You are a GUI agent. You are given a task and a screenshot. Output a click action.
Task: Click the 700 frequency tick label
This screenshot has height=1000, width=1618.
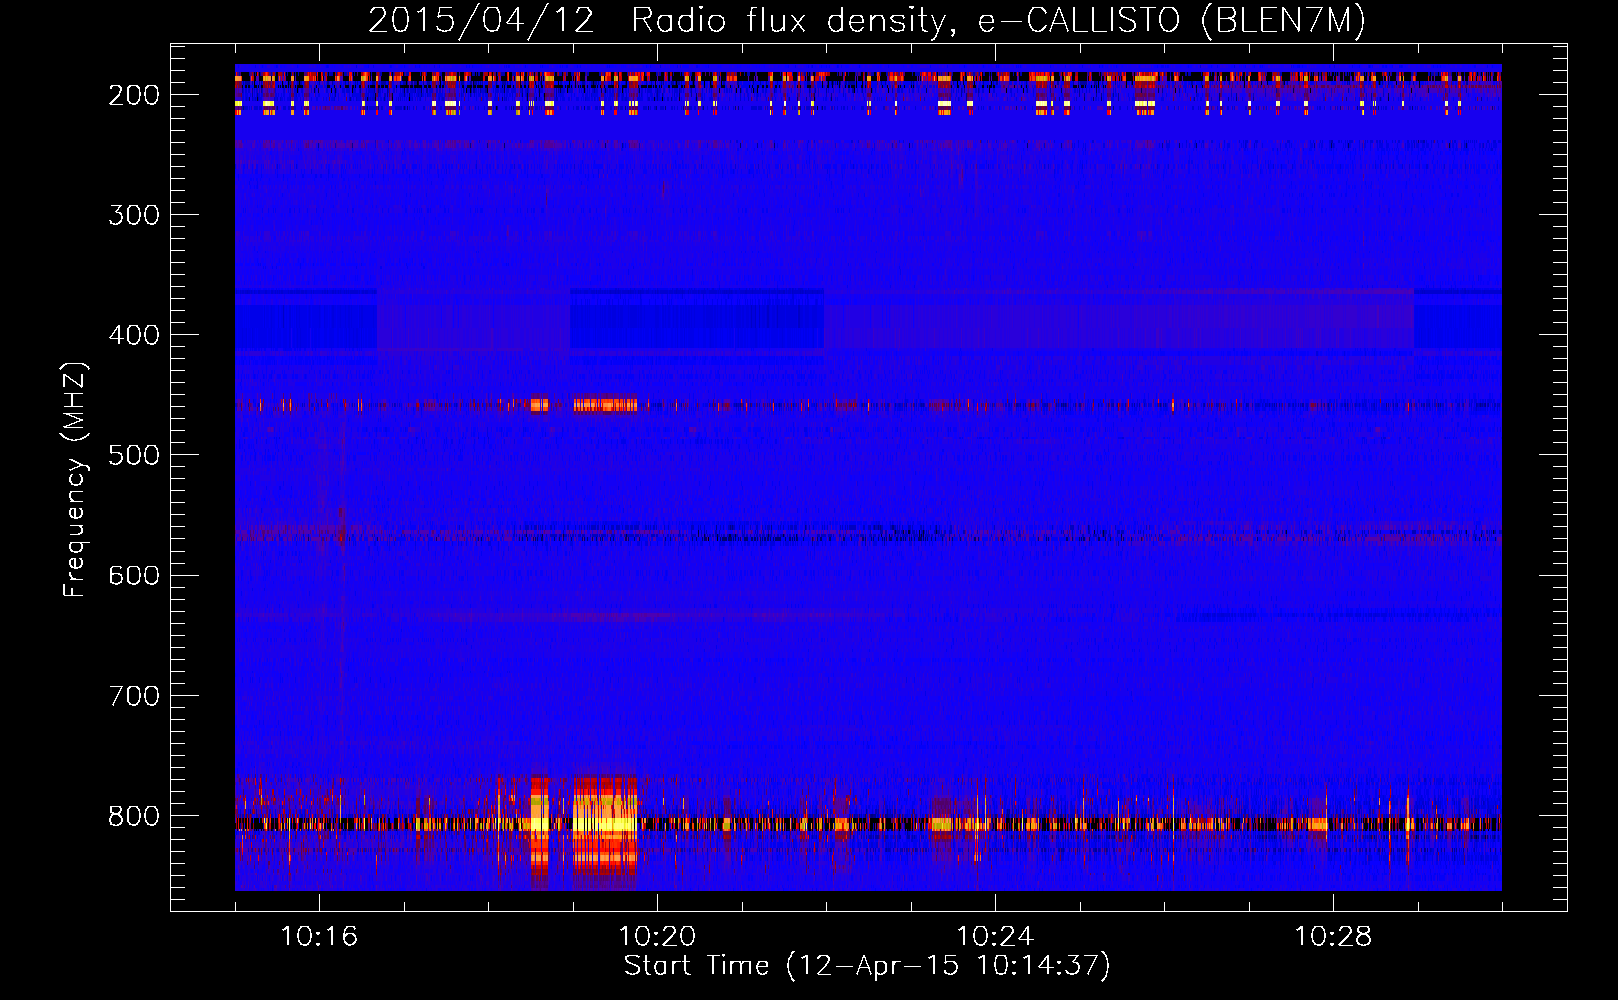pos(134,695)
